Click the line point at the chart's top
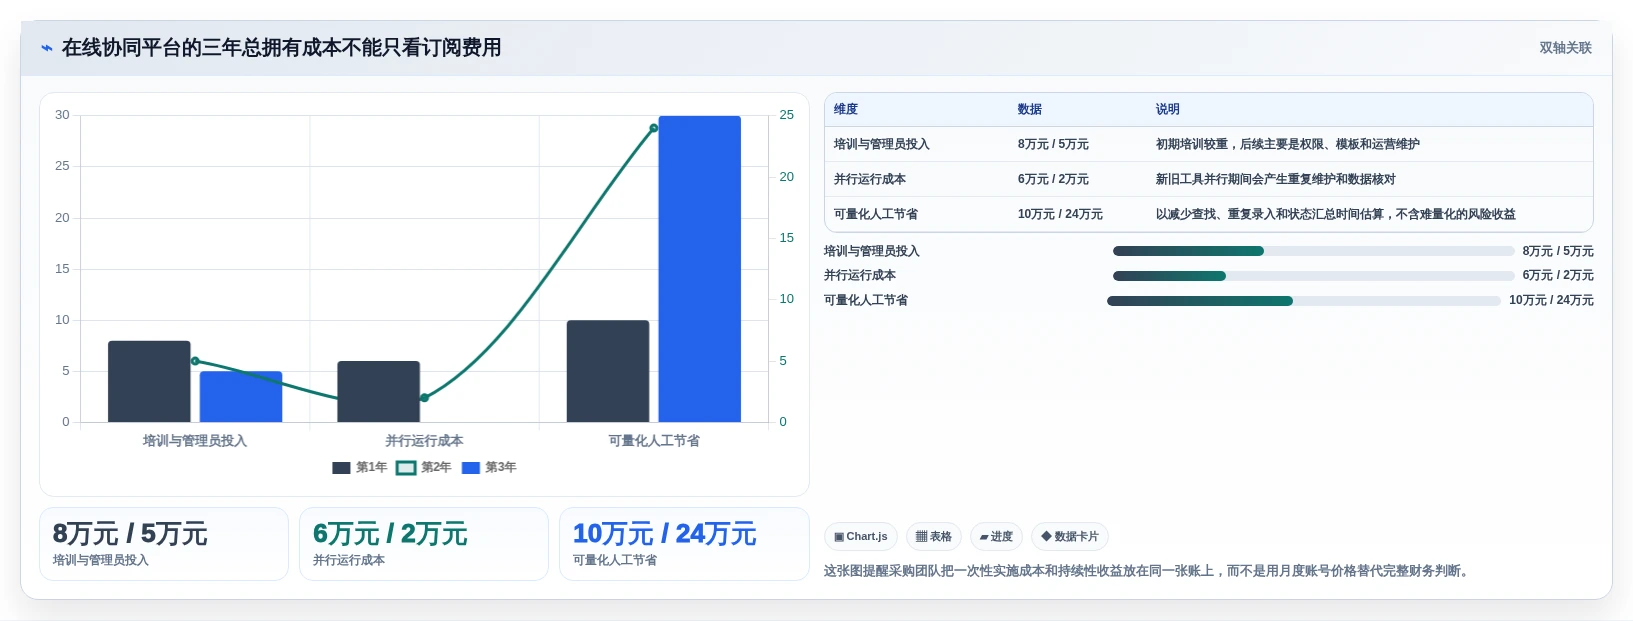The width and height of the screenshot is (1633, 621). (654, 128)
